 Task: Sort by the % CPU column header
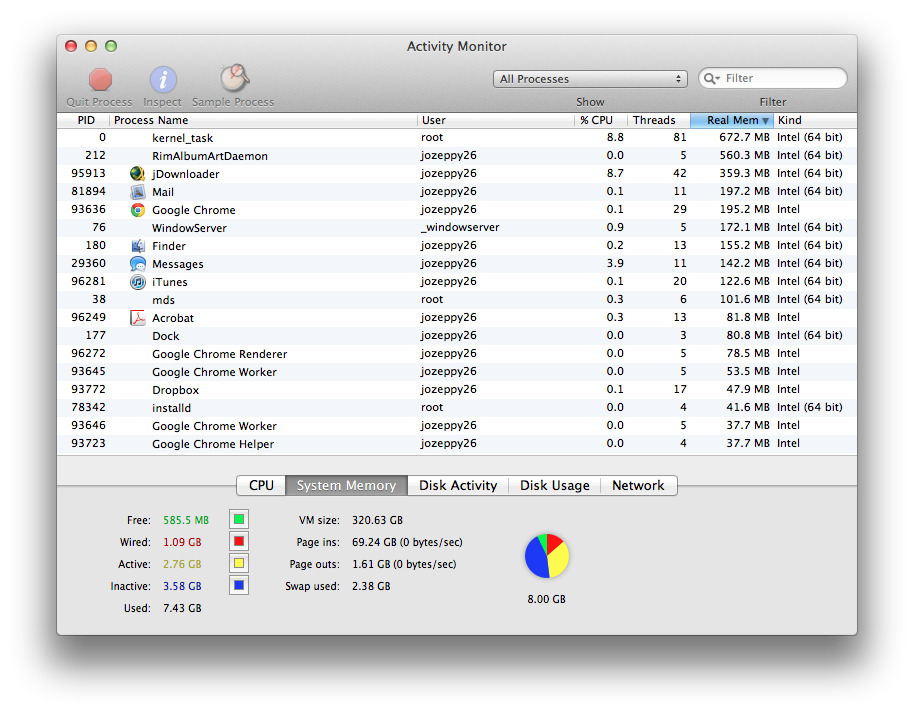point(600,120)
